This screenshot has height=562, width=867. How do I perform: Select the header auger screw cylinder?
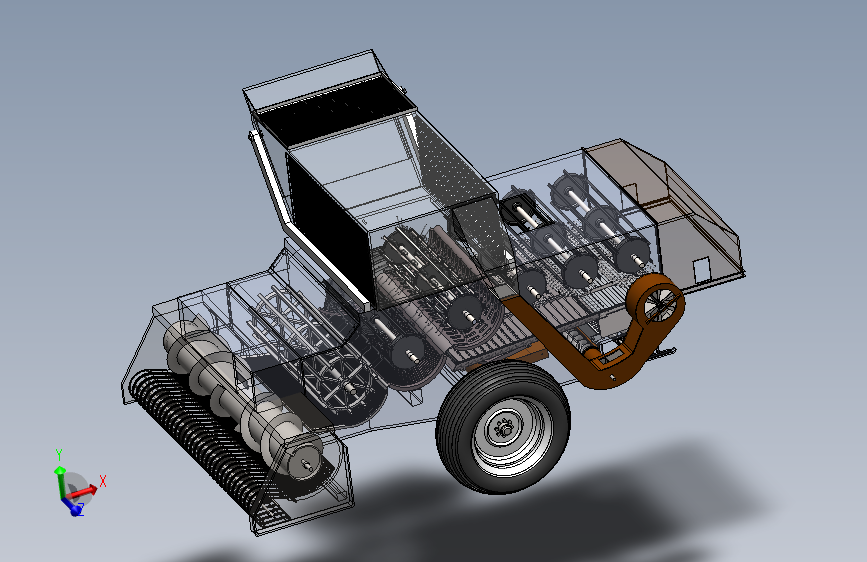242,397
